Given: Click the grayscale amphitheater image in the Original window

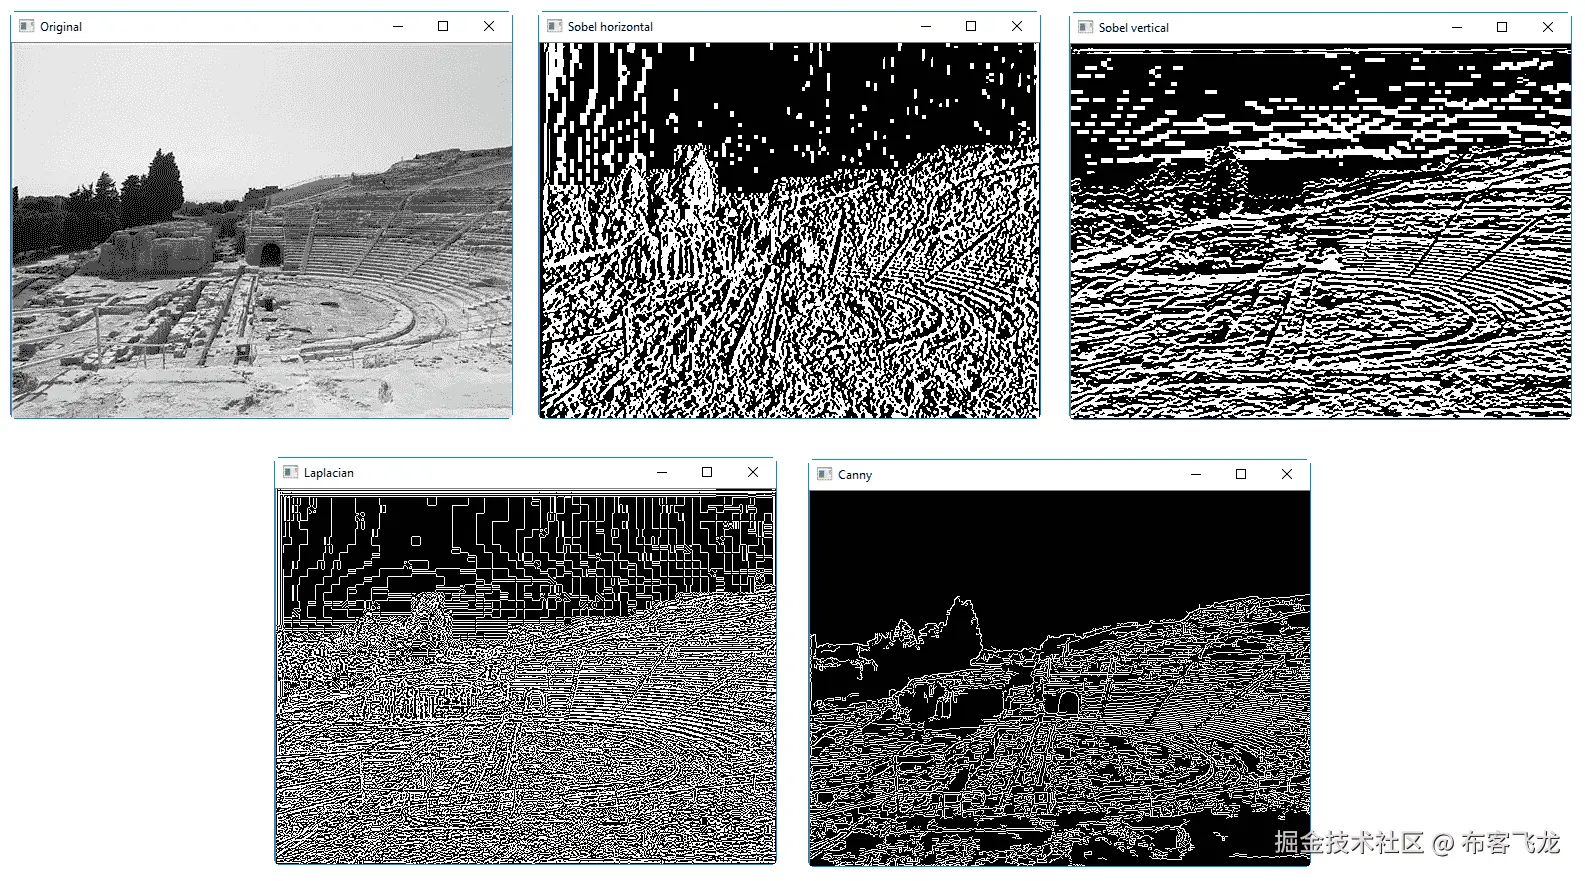Looking at the screenshot, I should click(x=262, y=230).
